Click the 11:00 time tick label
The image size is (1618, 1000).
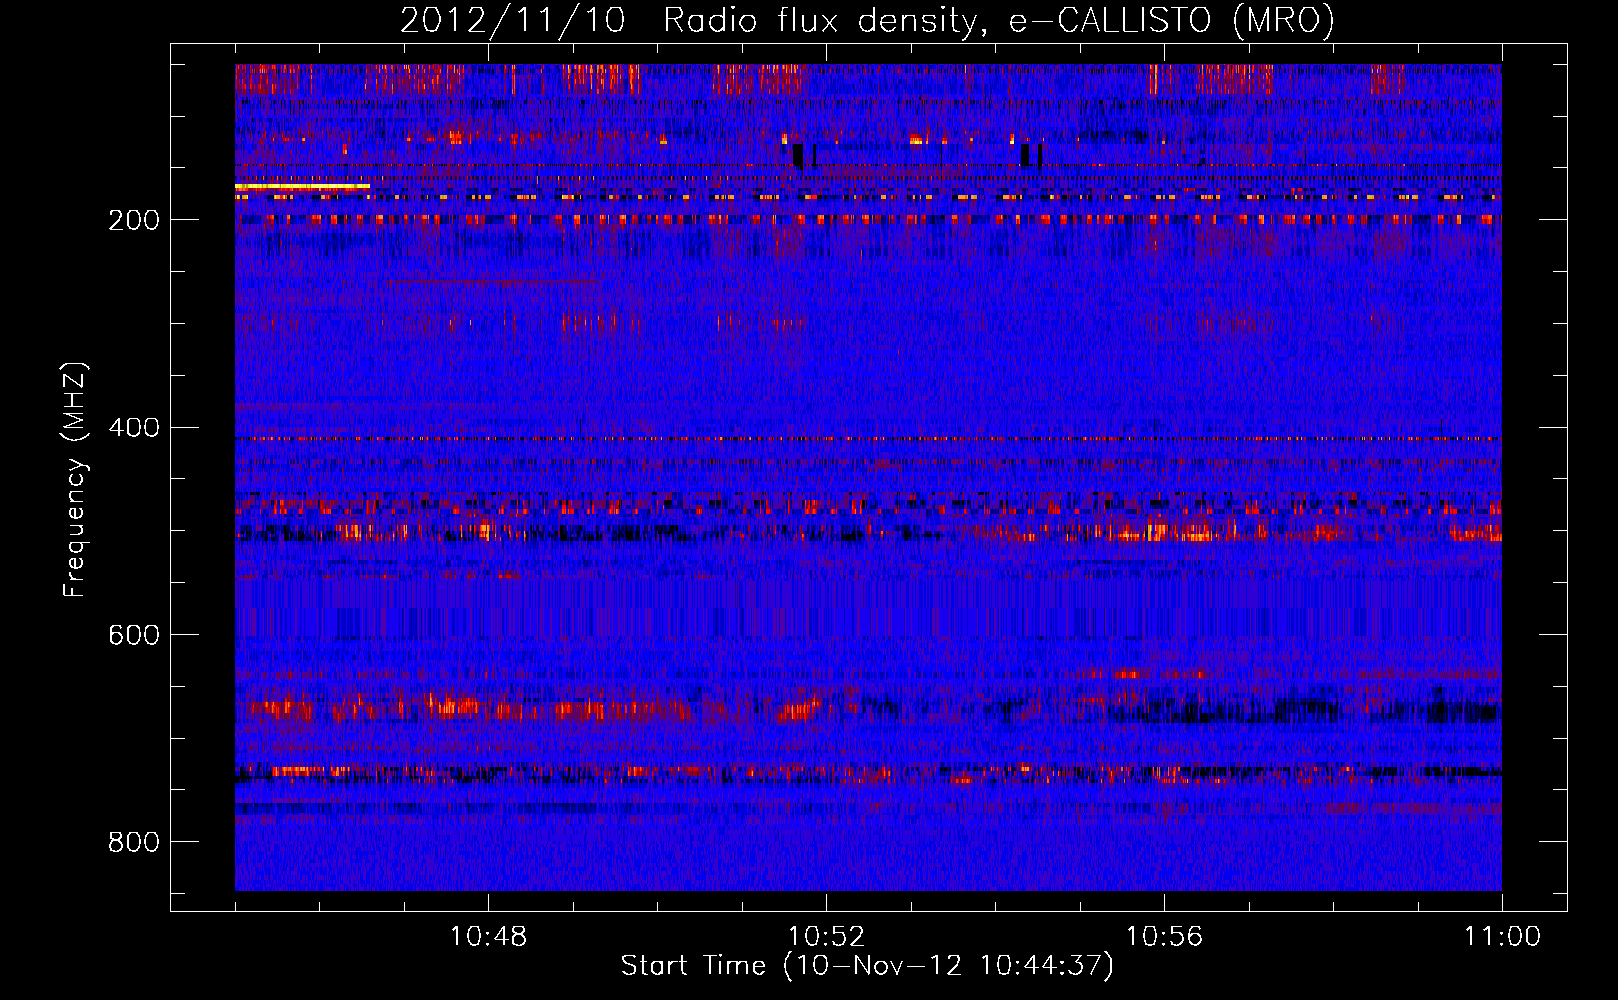tap(1502, 937)
